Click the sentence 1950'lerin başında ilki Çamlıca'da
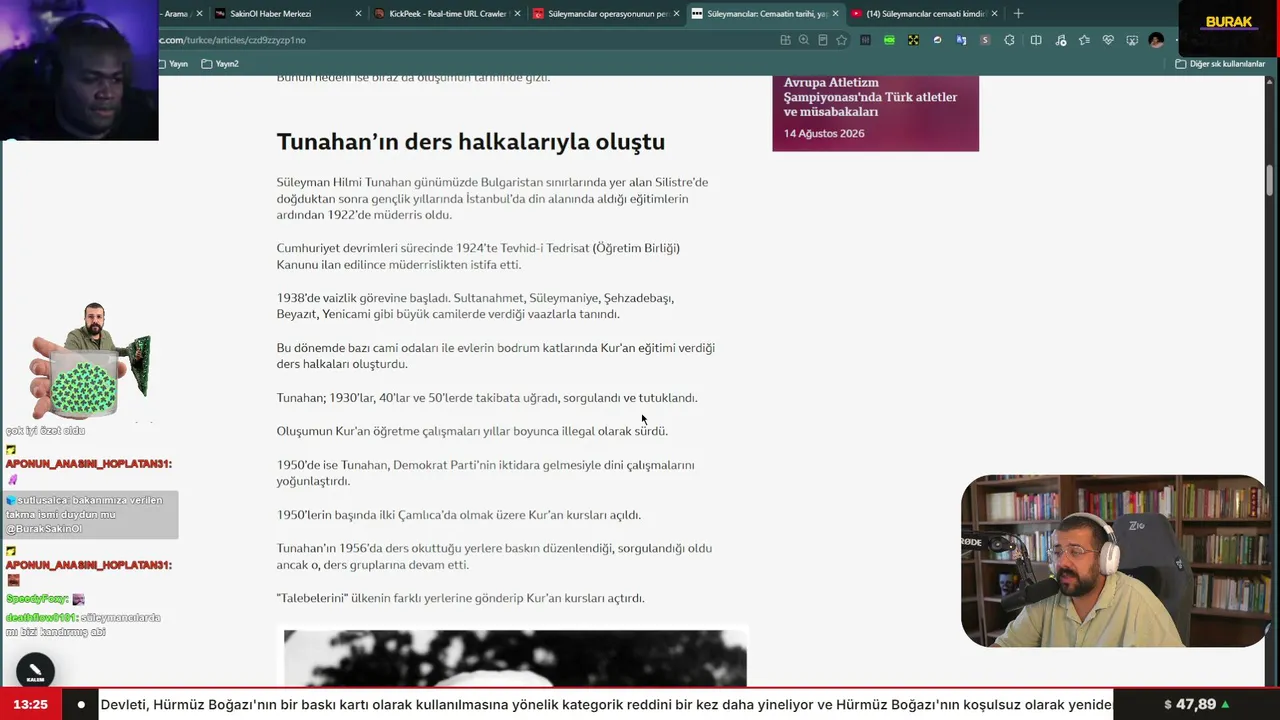Viewport: 1280px width, 720px height. 459,515
